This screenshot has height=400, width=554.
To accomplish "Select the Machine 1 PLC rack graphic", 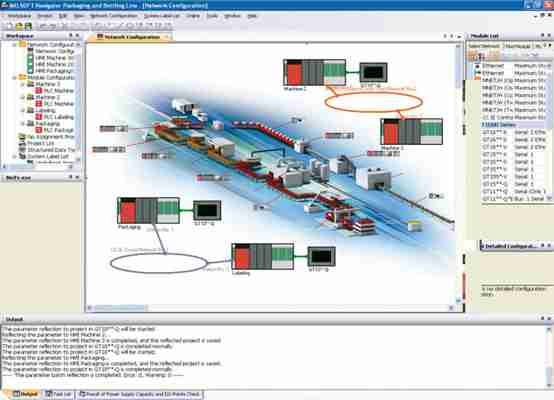I will (x=314, y=72).
